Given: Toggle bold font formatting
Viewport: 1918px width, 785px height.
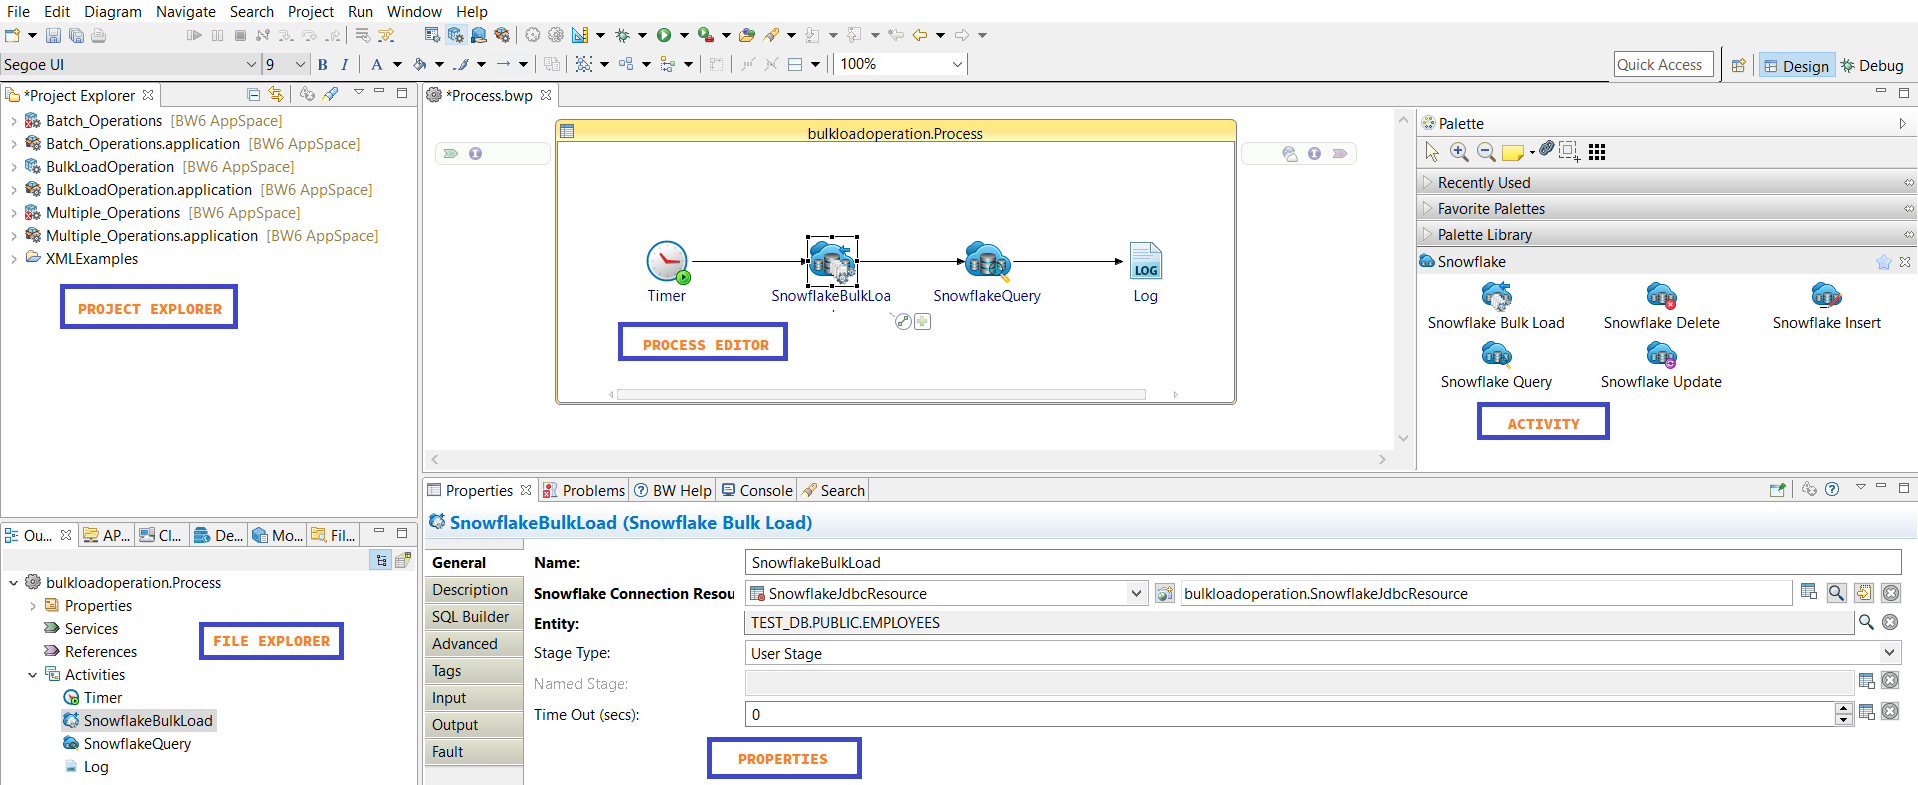Looking at the screenshot, I should click(322, 65).
